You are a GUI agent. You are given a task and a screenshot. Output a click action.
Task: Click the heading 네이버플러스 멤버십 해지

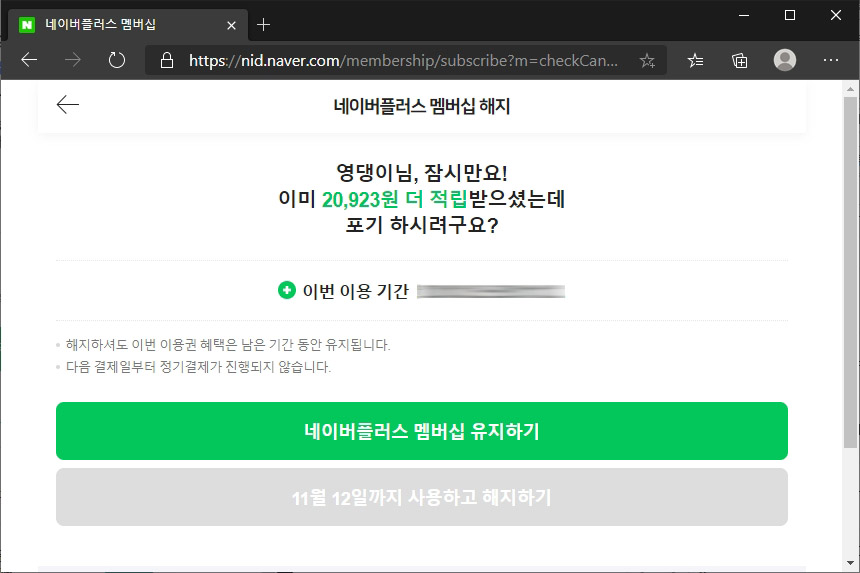tap(422, 106)
